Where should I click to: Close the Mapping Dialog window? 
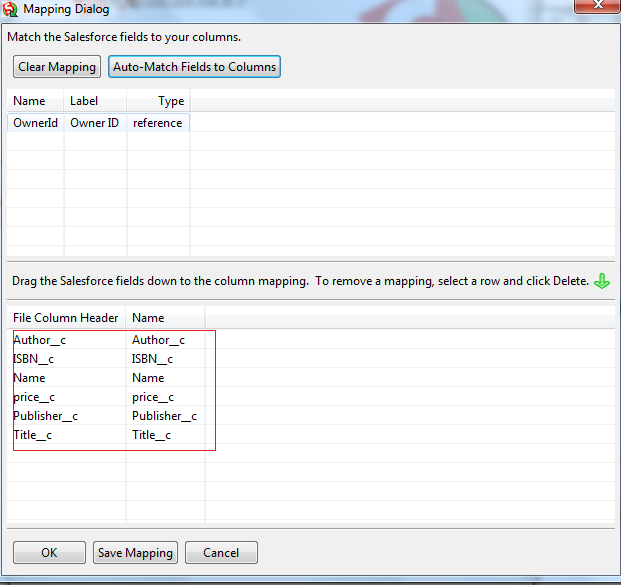tap(597, 6)
